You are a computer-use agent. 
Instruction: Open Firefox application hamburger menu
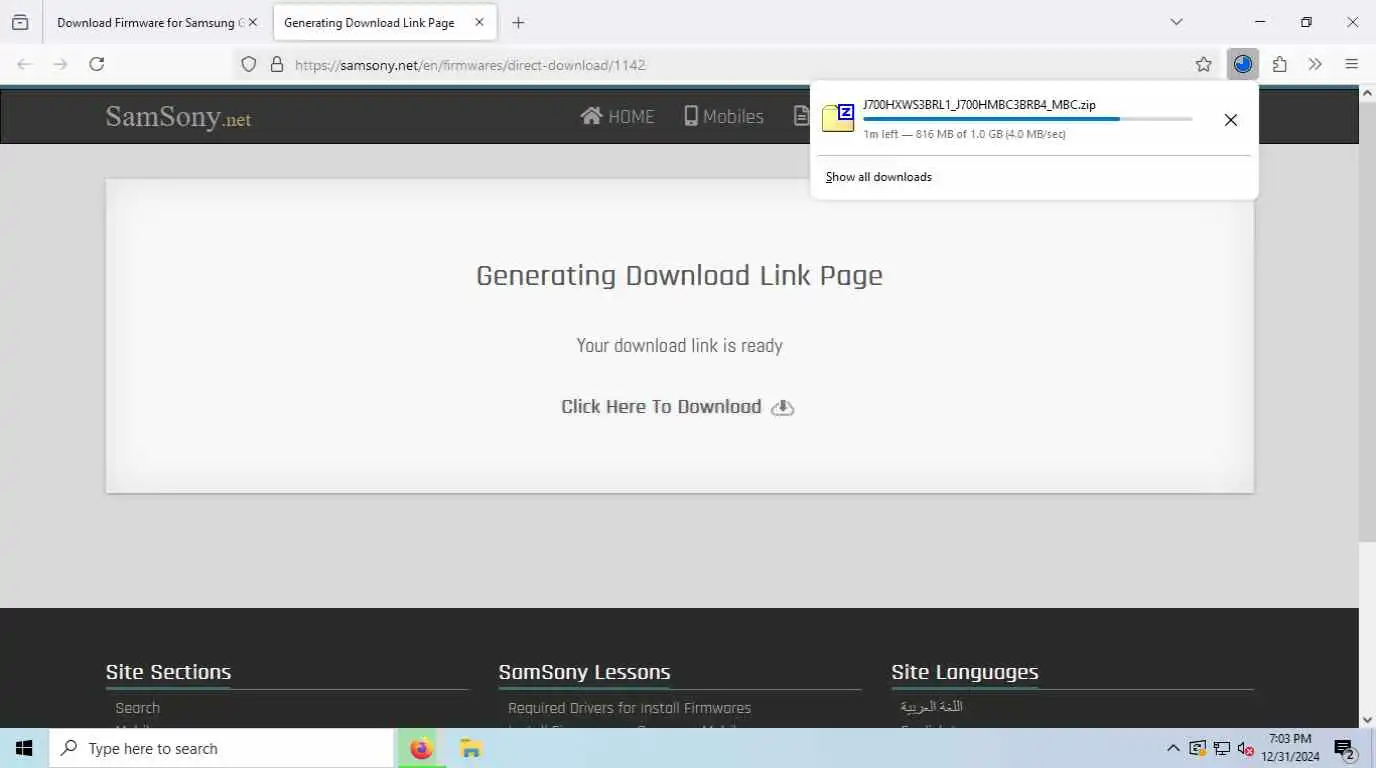pos(1351,64)
